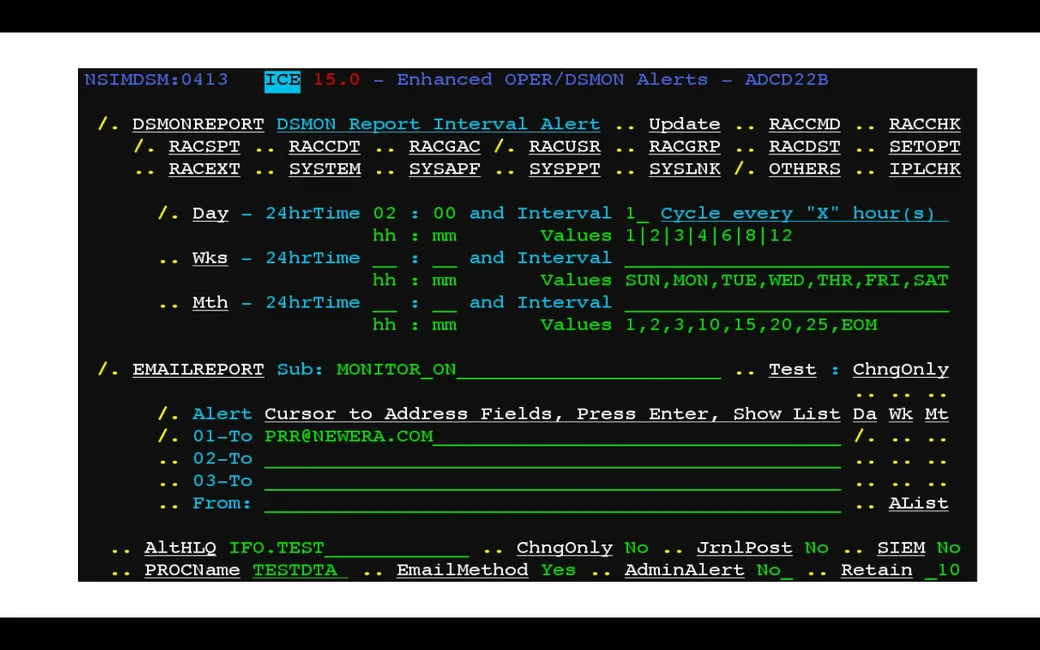Screen dimensions: 1040x650
Task: Click the ChngOnly label beside Test
Action: click(901, 369)
